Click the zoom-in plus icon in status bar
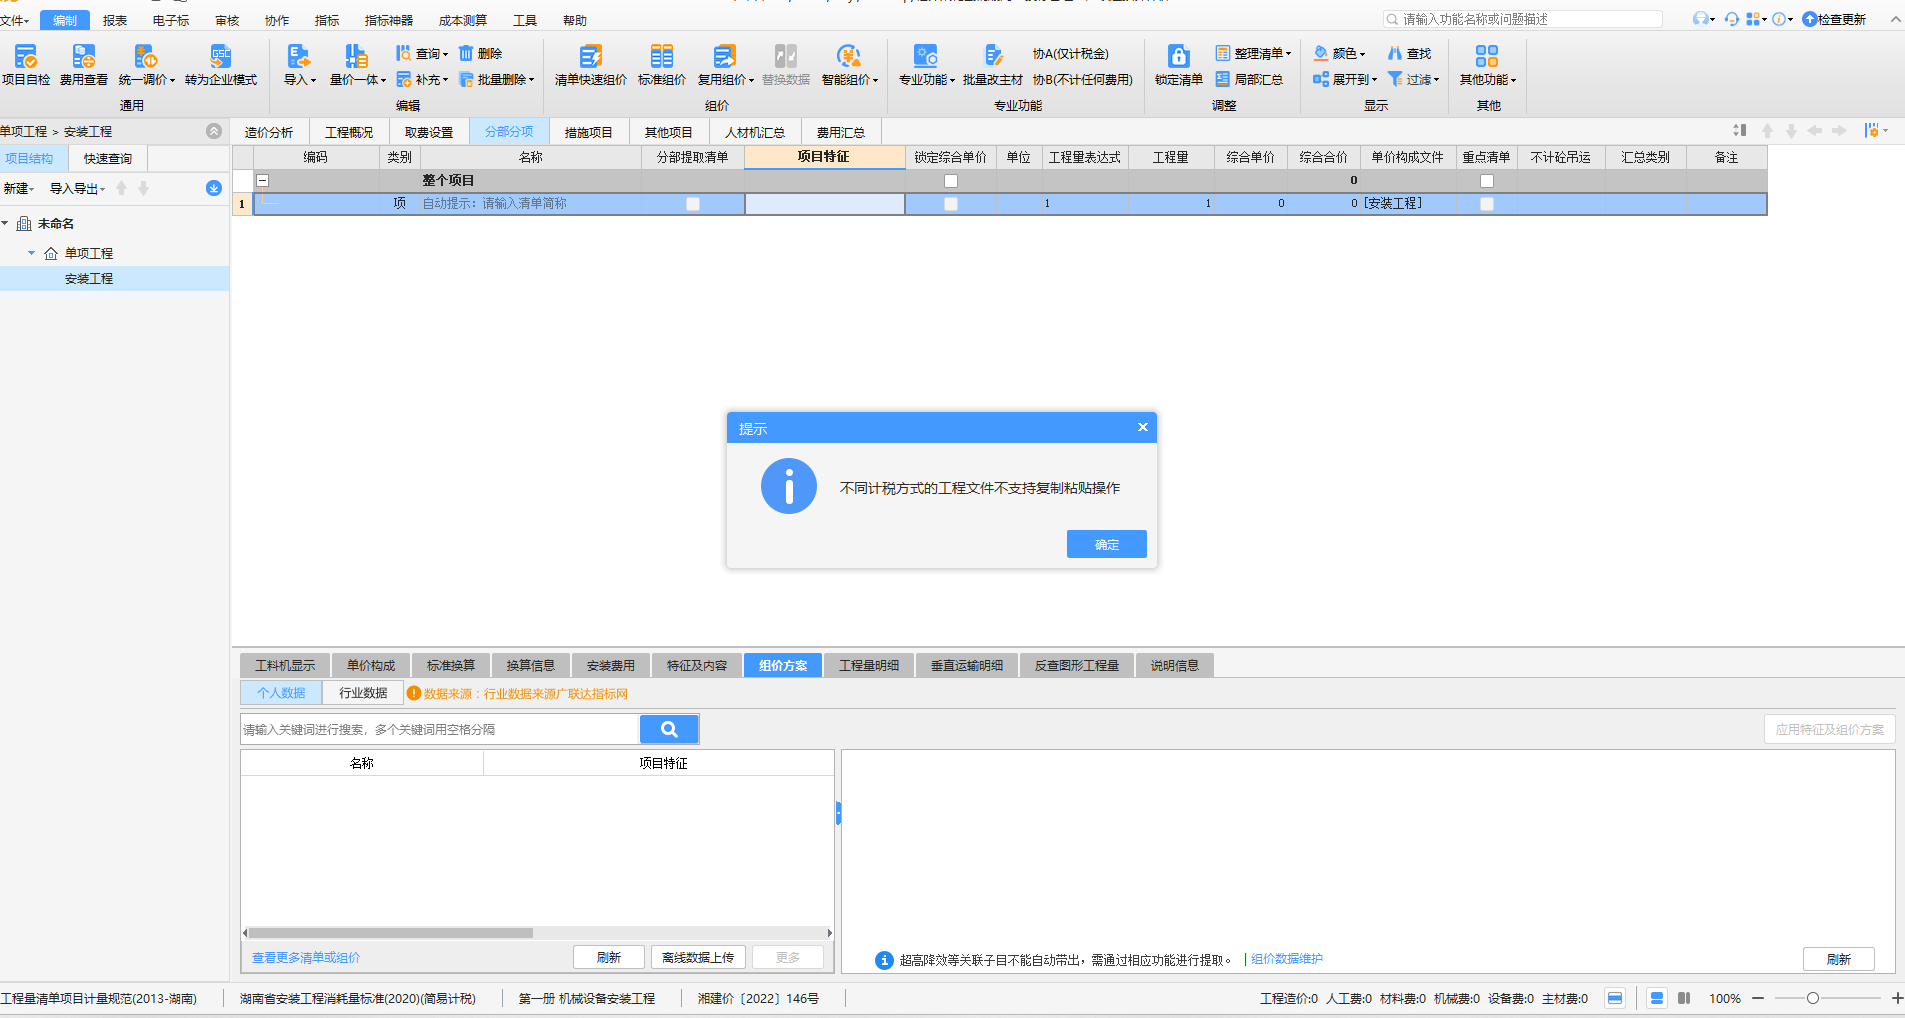The height and width of the screenshot is (1018, 1905). coord(1897,998)
